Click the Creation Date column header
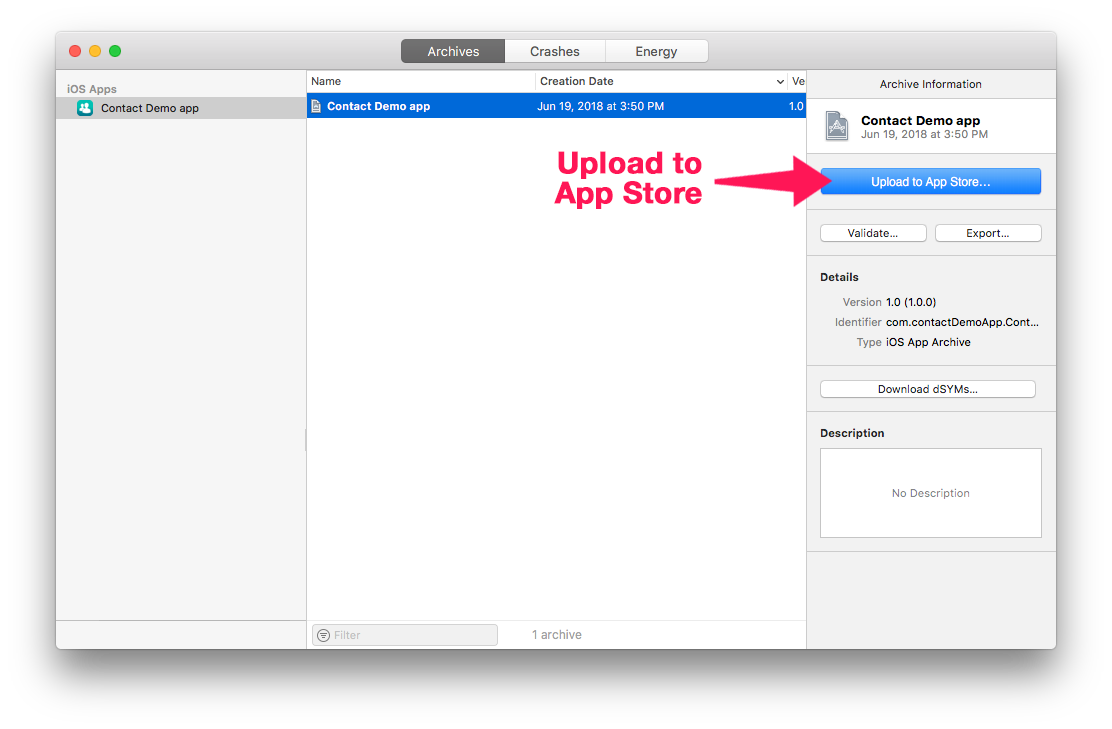 [661, 82]
